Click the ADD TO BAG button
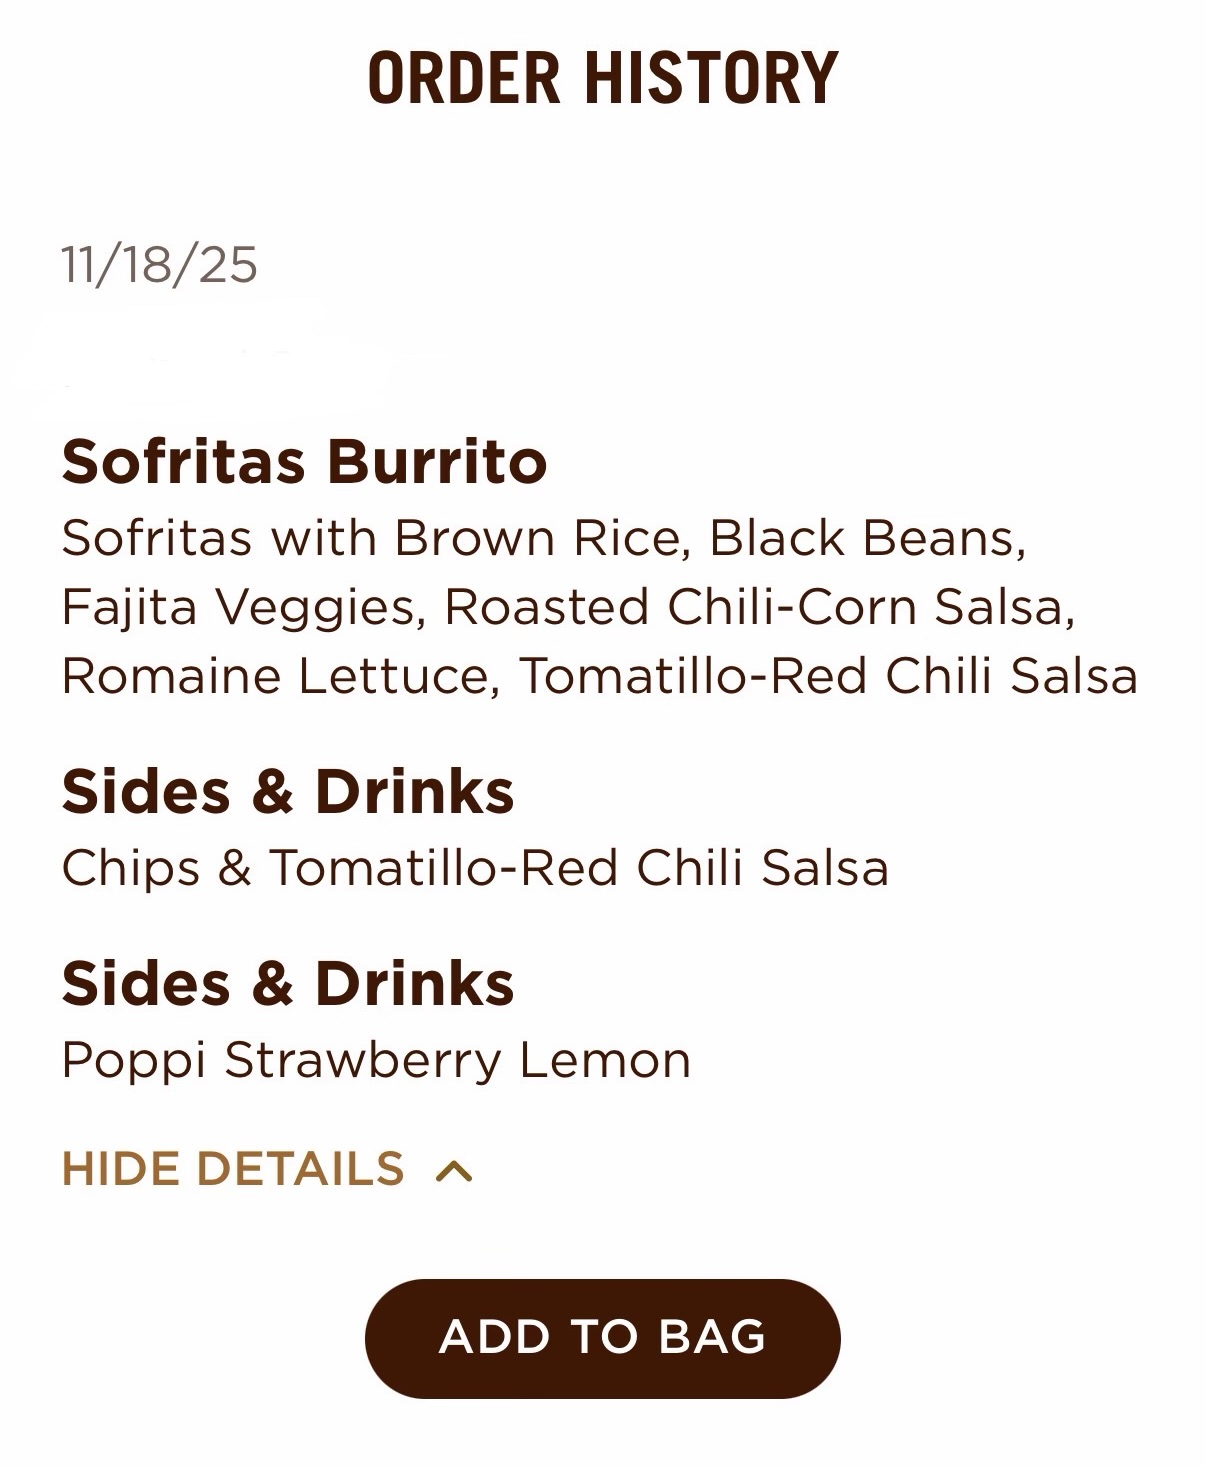1206x1466 pixels. 602,1337
